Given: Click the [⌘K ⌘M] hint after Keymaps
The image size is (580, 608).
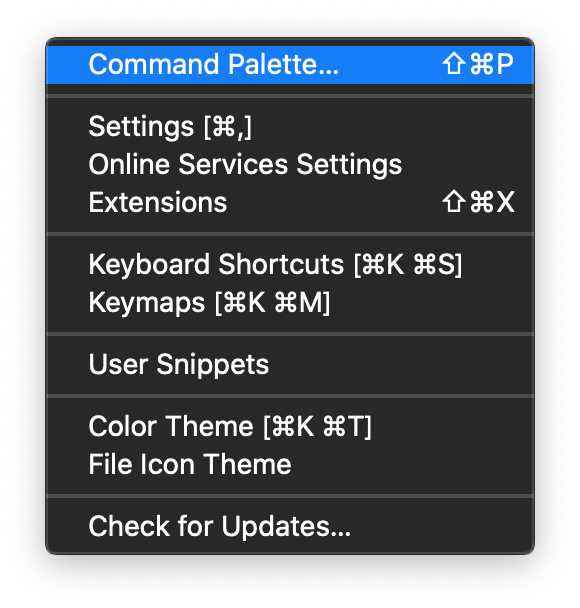Looking at the screenshot, I should point(273,303).
